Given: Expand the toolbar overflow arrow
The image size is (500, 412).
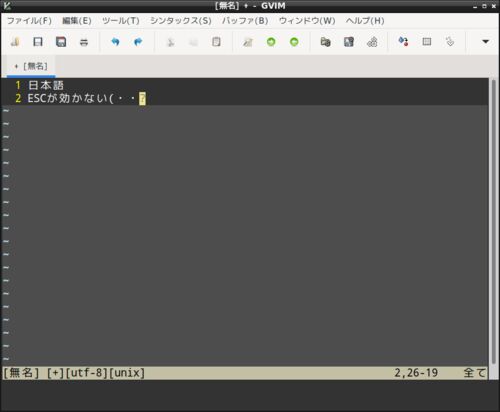Looking at the screenshot, I should (486, 42).
